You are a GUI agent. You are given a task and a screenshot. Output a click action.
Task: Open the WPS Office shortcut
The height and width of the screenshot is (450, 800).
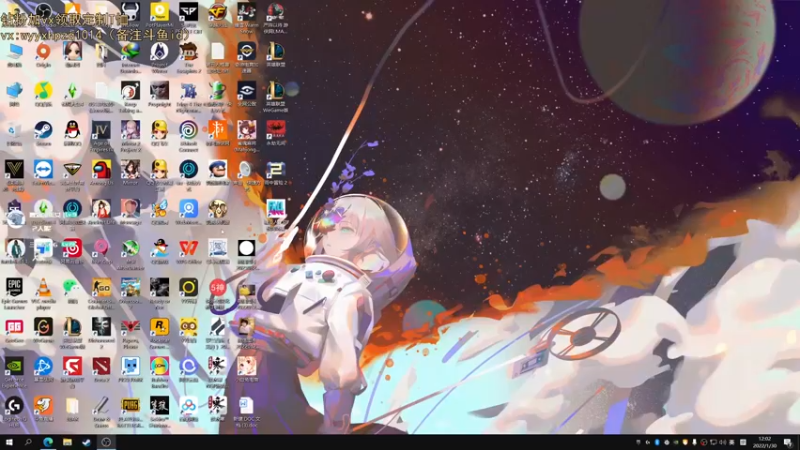tap(188, 248)
